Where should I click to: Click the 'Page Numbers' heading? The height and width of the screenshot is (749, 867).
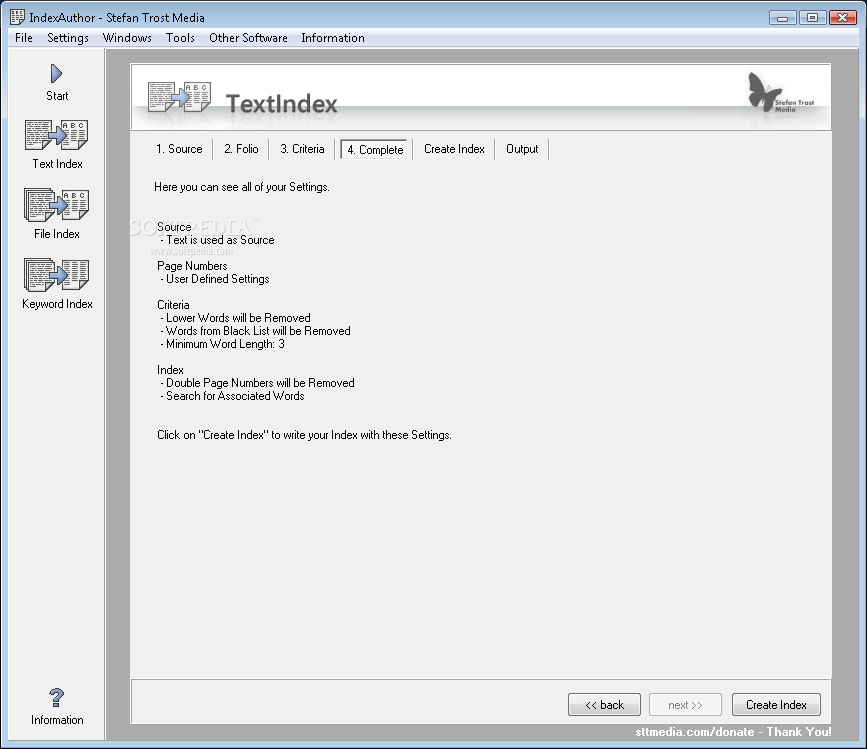pos(192,266)
